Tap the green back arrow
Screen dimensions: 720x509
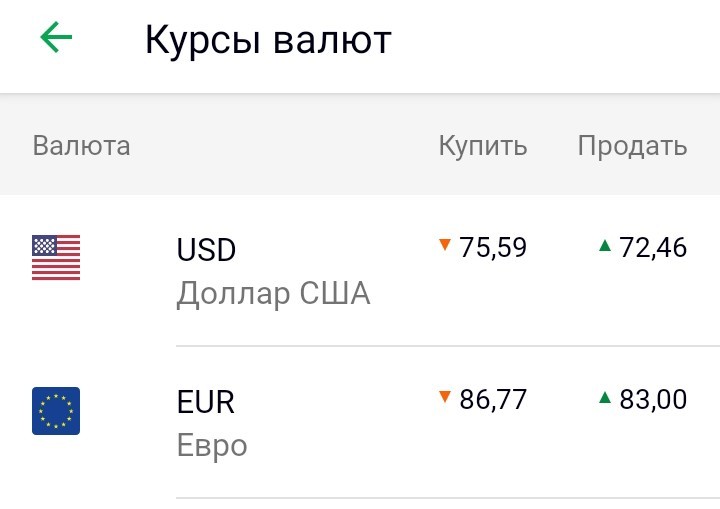click(x=56, y=37)
